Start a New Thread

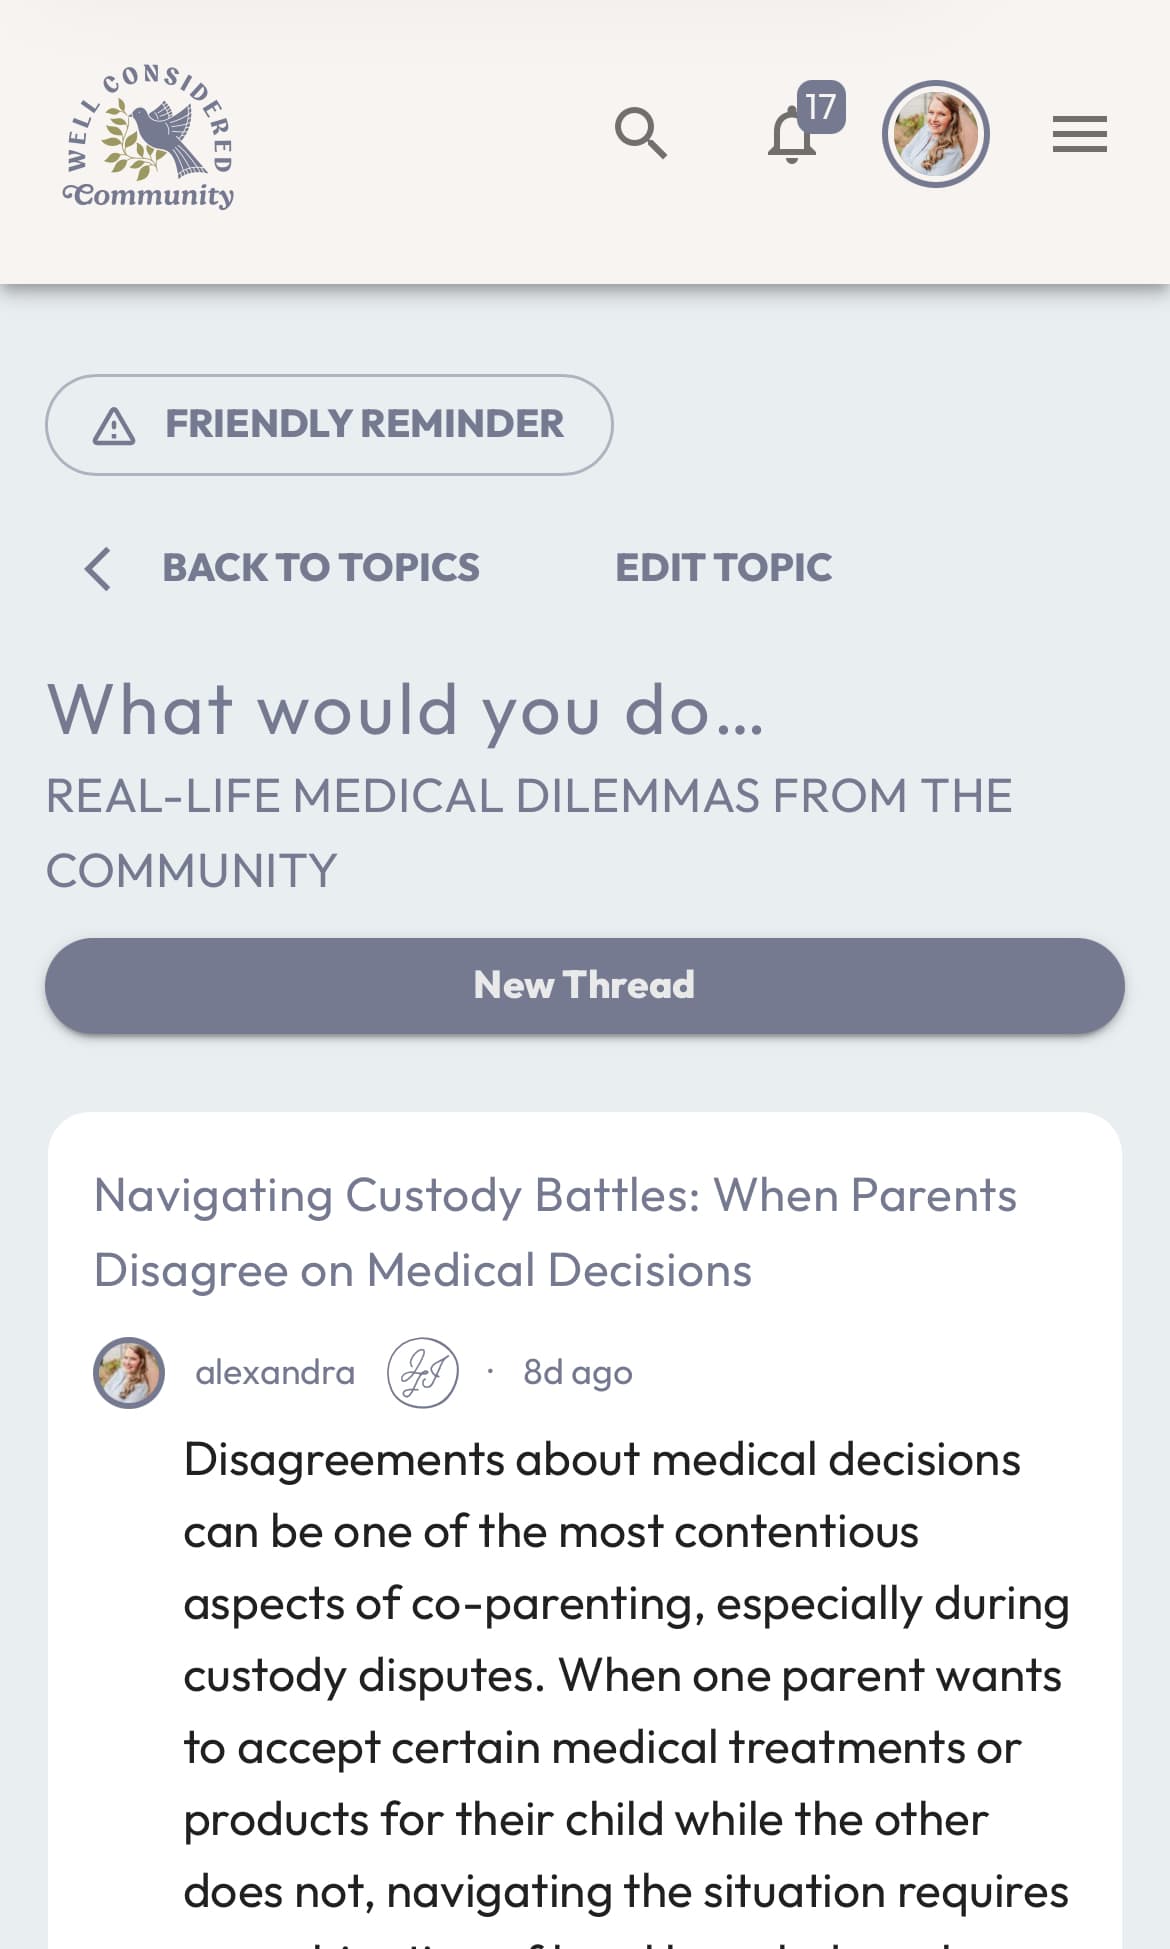[585, 986]
